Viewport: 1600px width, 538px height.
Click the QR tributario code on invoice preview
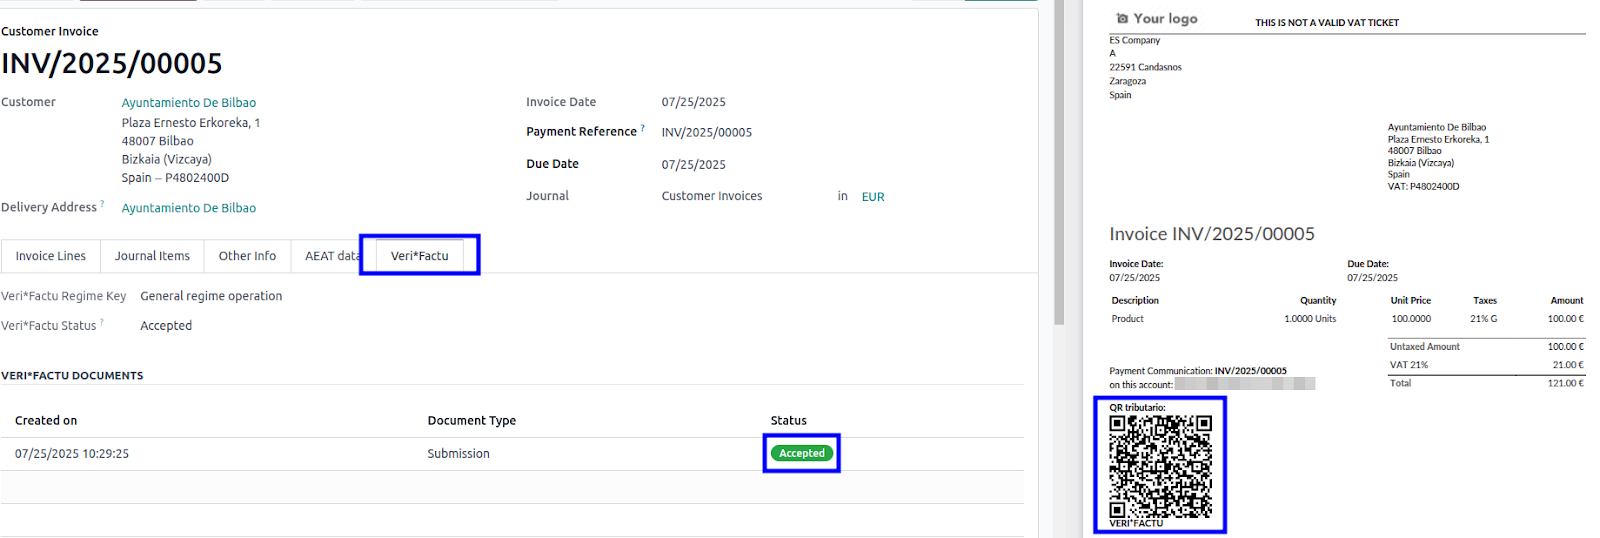coord(1160,465)
